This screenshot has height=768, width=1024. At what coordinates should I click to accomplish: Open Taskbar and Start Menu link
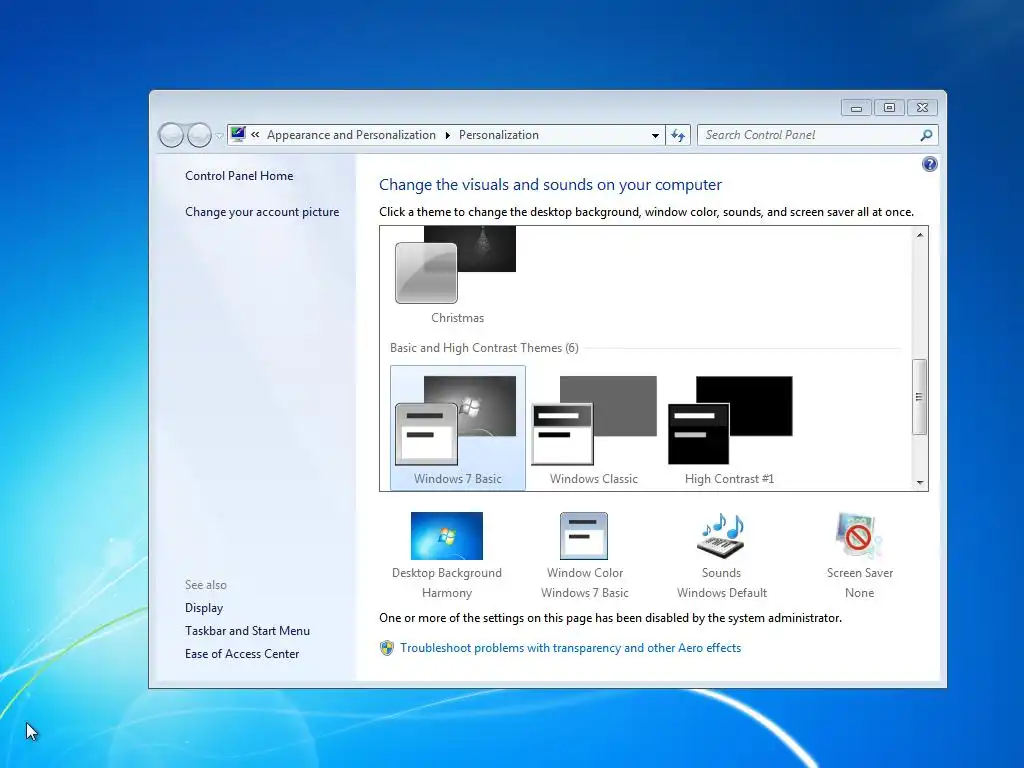[x=248, y=631]
